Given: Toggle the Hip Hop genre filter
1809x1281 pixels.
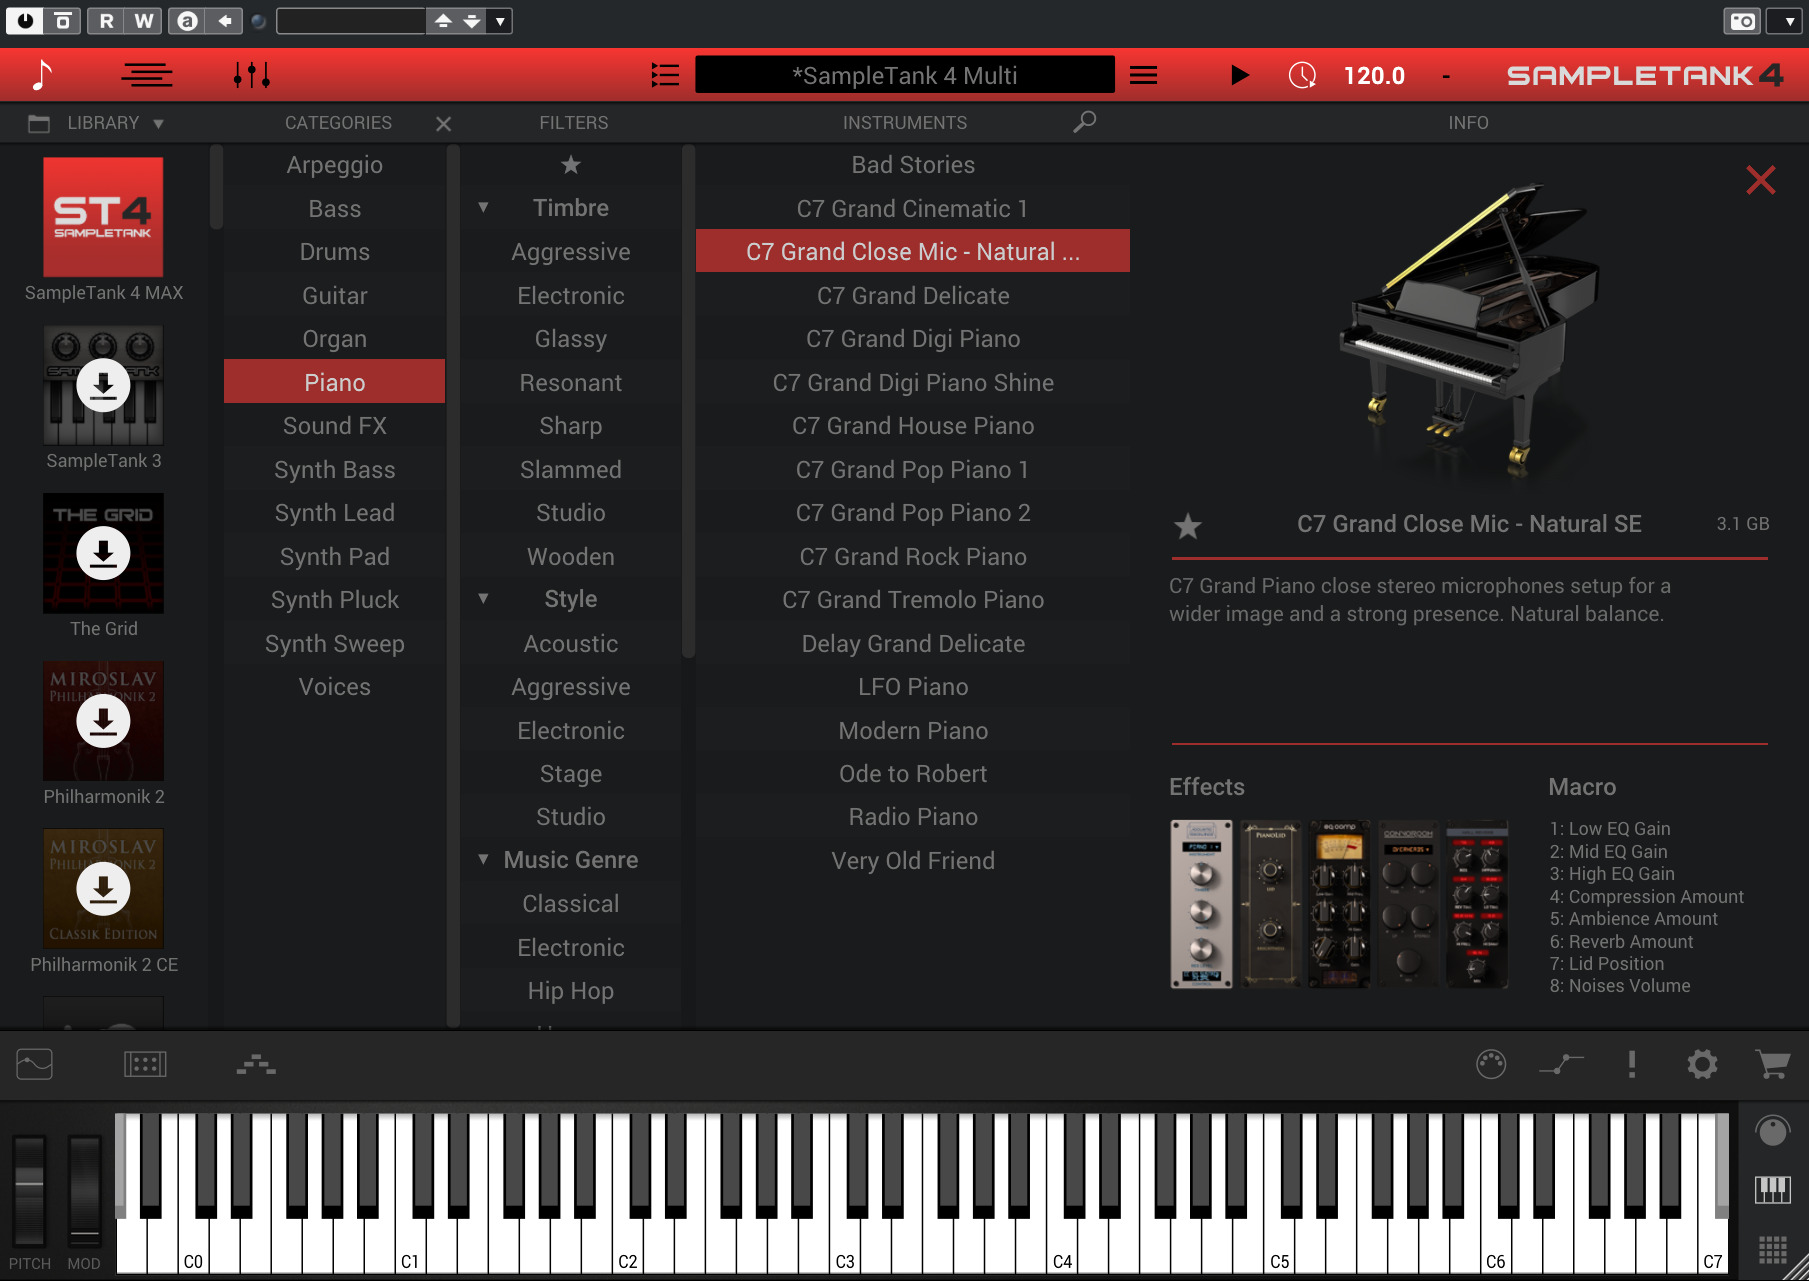Looking at the screenshot, I should point(571,991).
